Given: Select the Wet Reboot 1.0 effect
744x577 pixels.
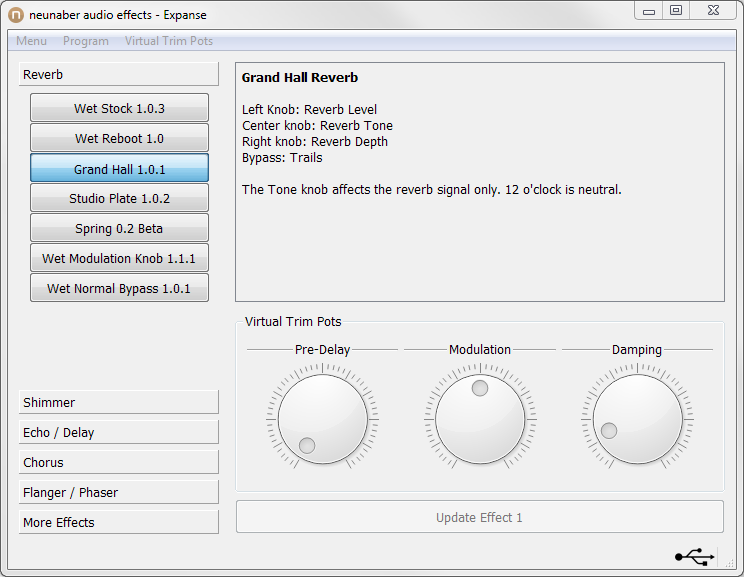Looking at the screenshot, I should [x=120, y=138].
